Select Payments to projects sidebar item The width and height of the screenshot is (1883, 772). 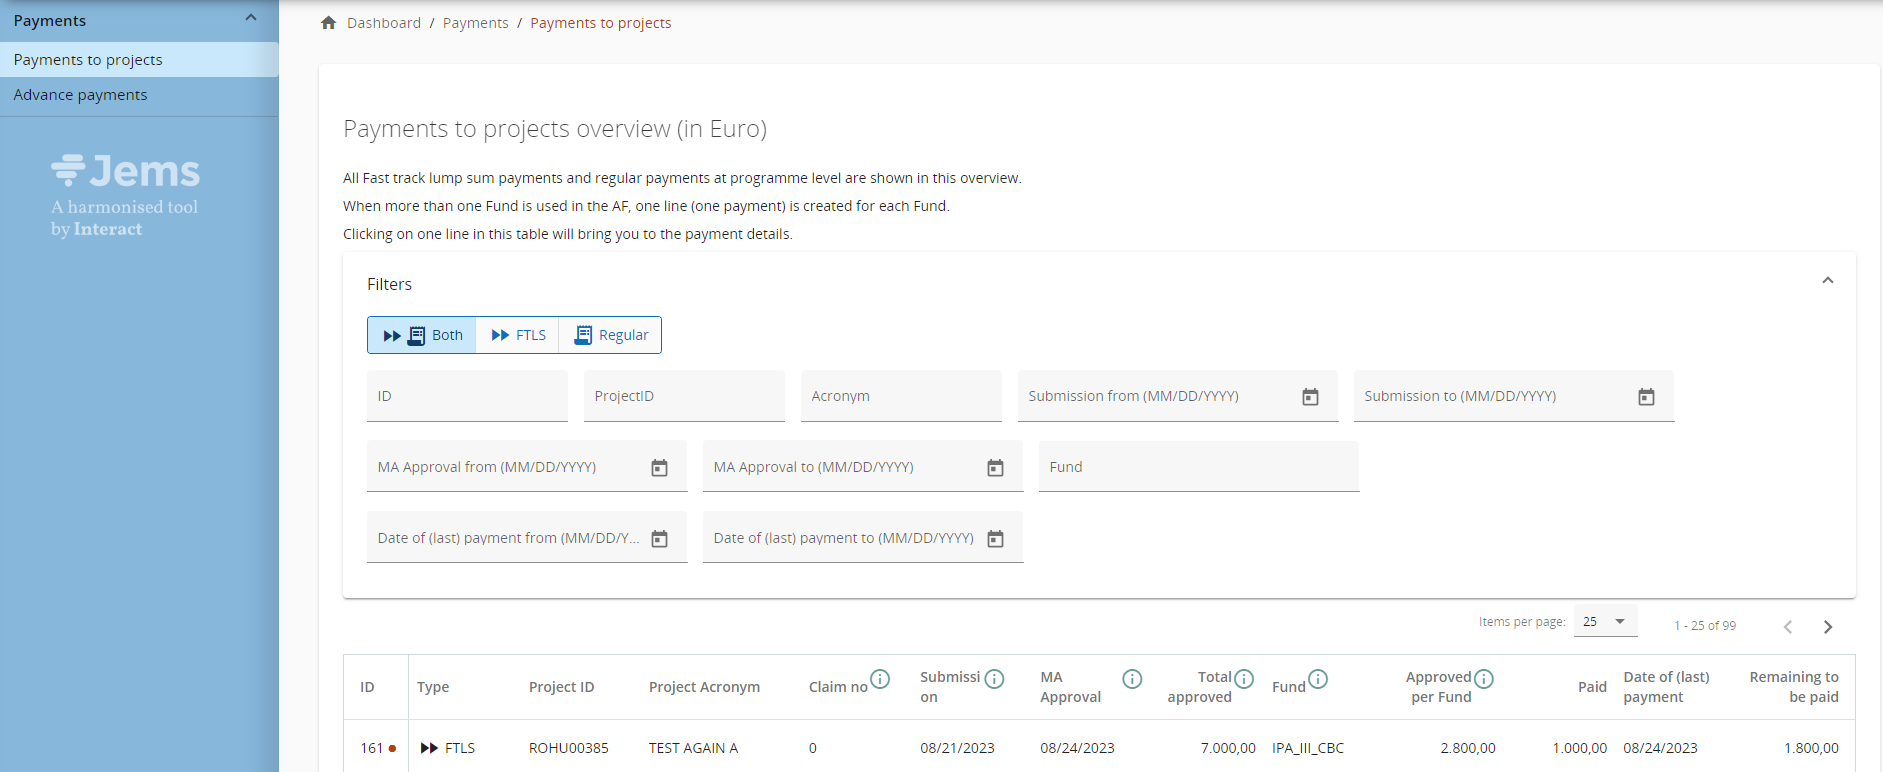(88, 60)
